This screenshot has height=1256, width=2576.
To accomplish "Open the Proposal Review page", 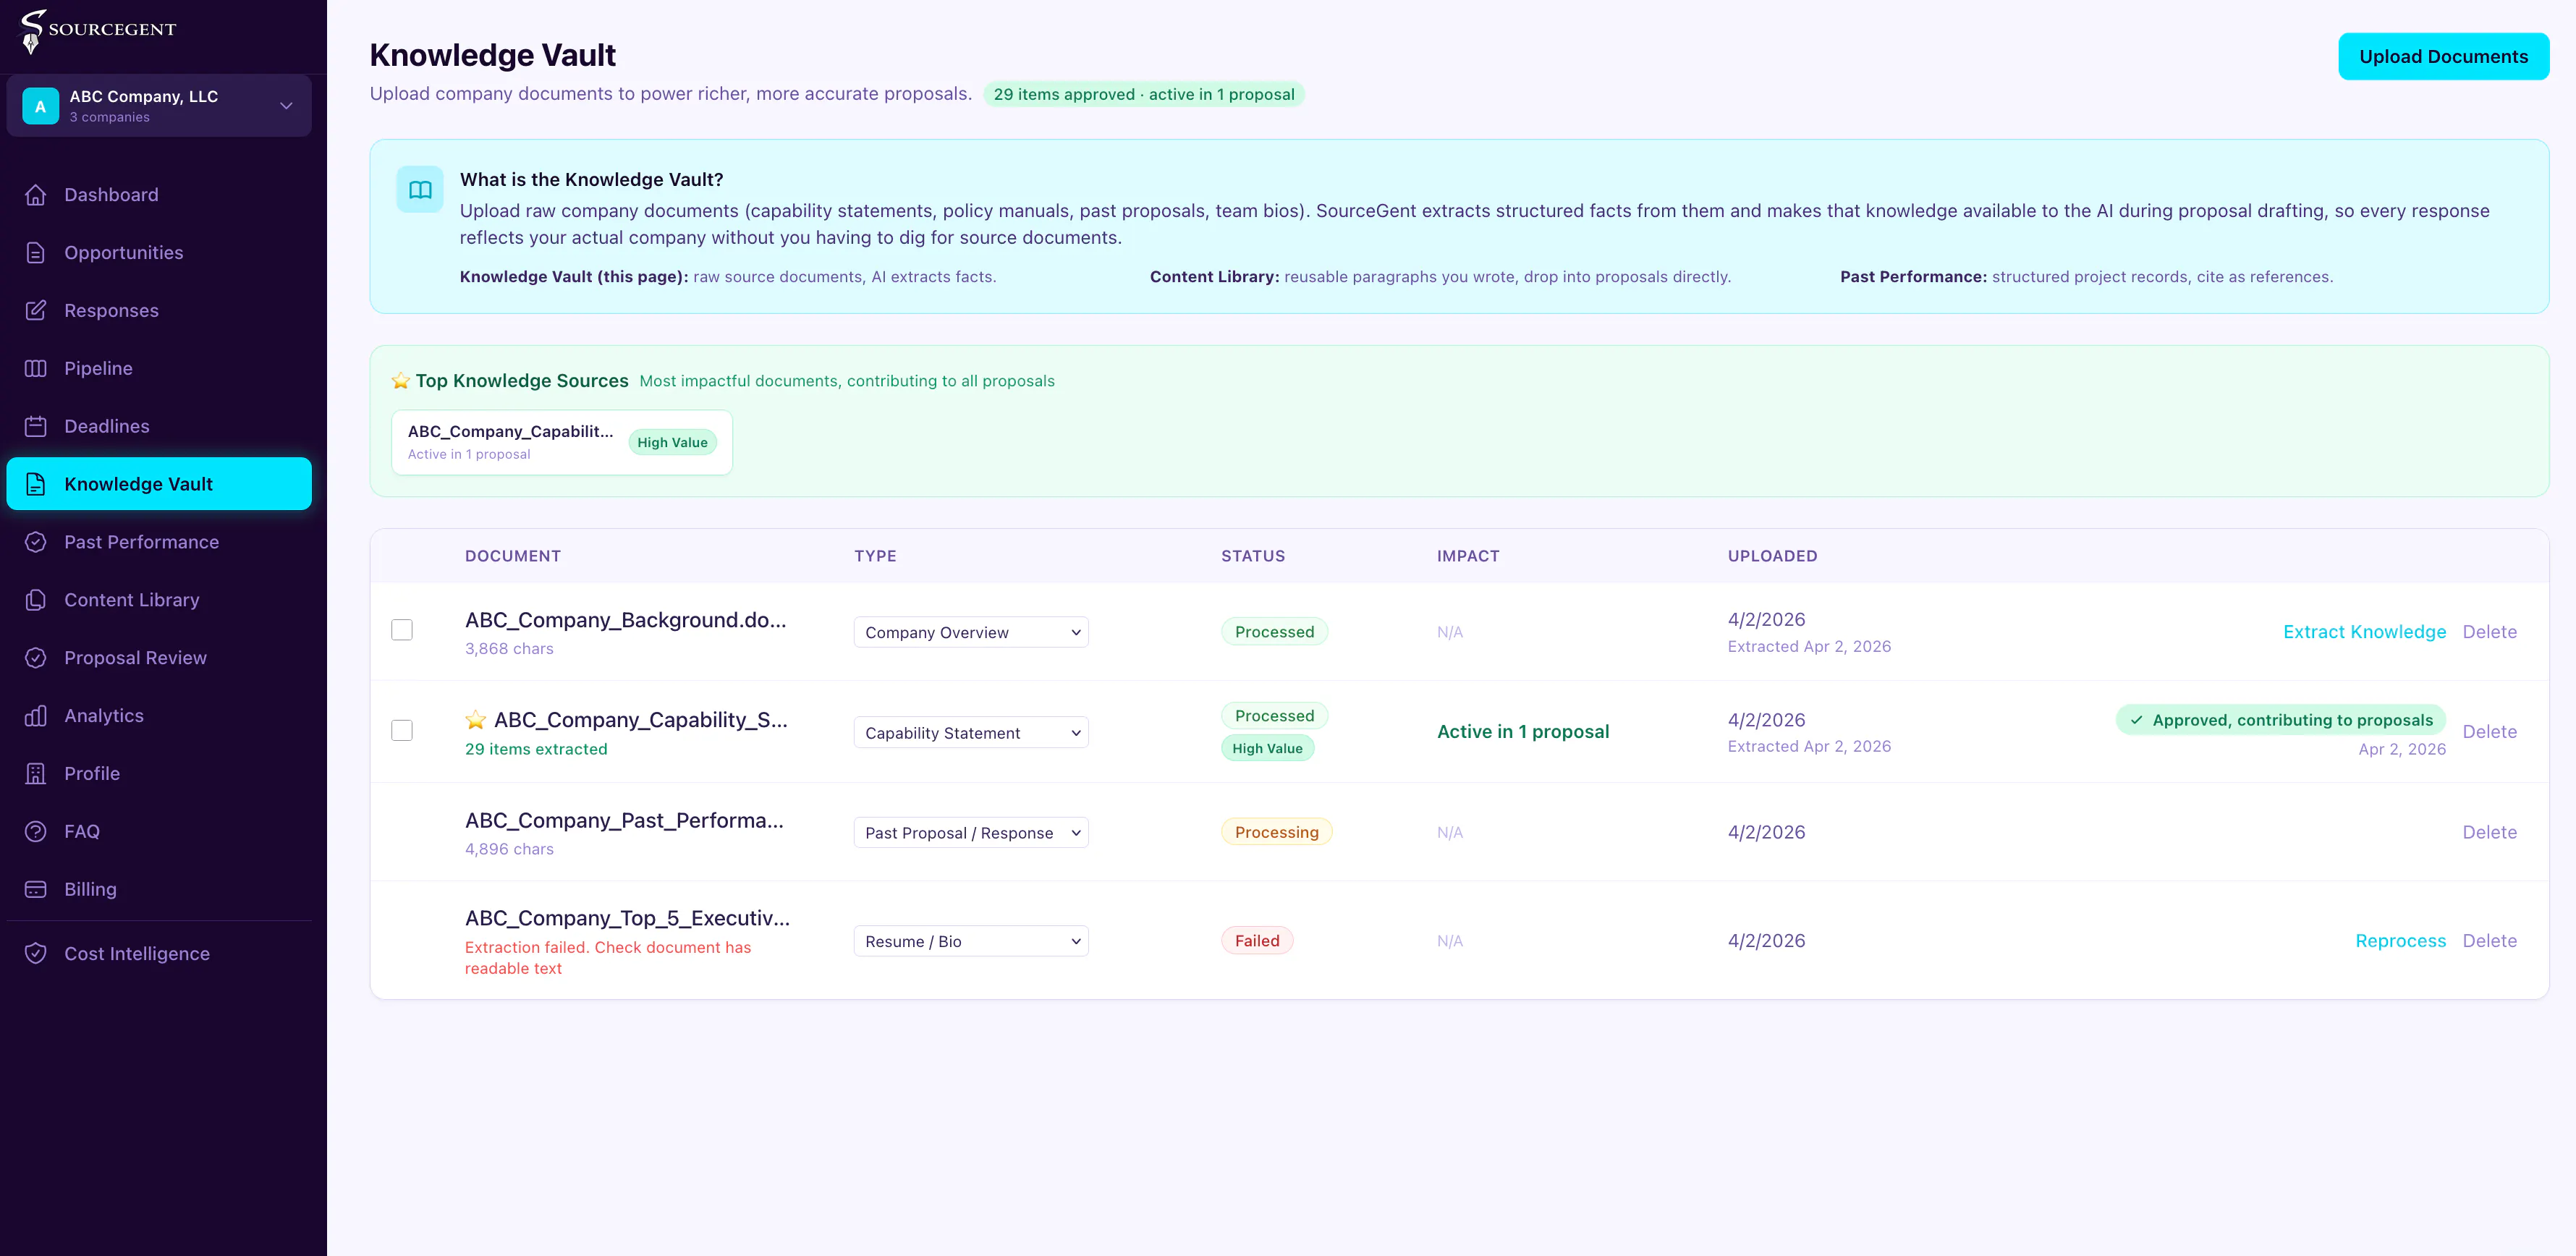I will (159, 658).
